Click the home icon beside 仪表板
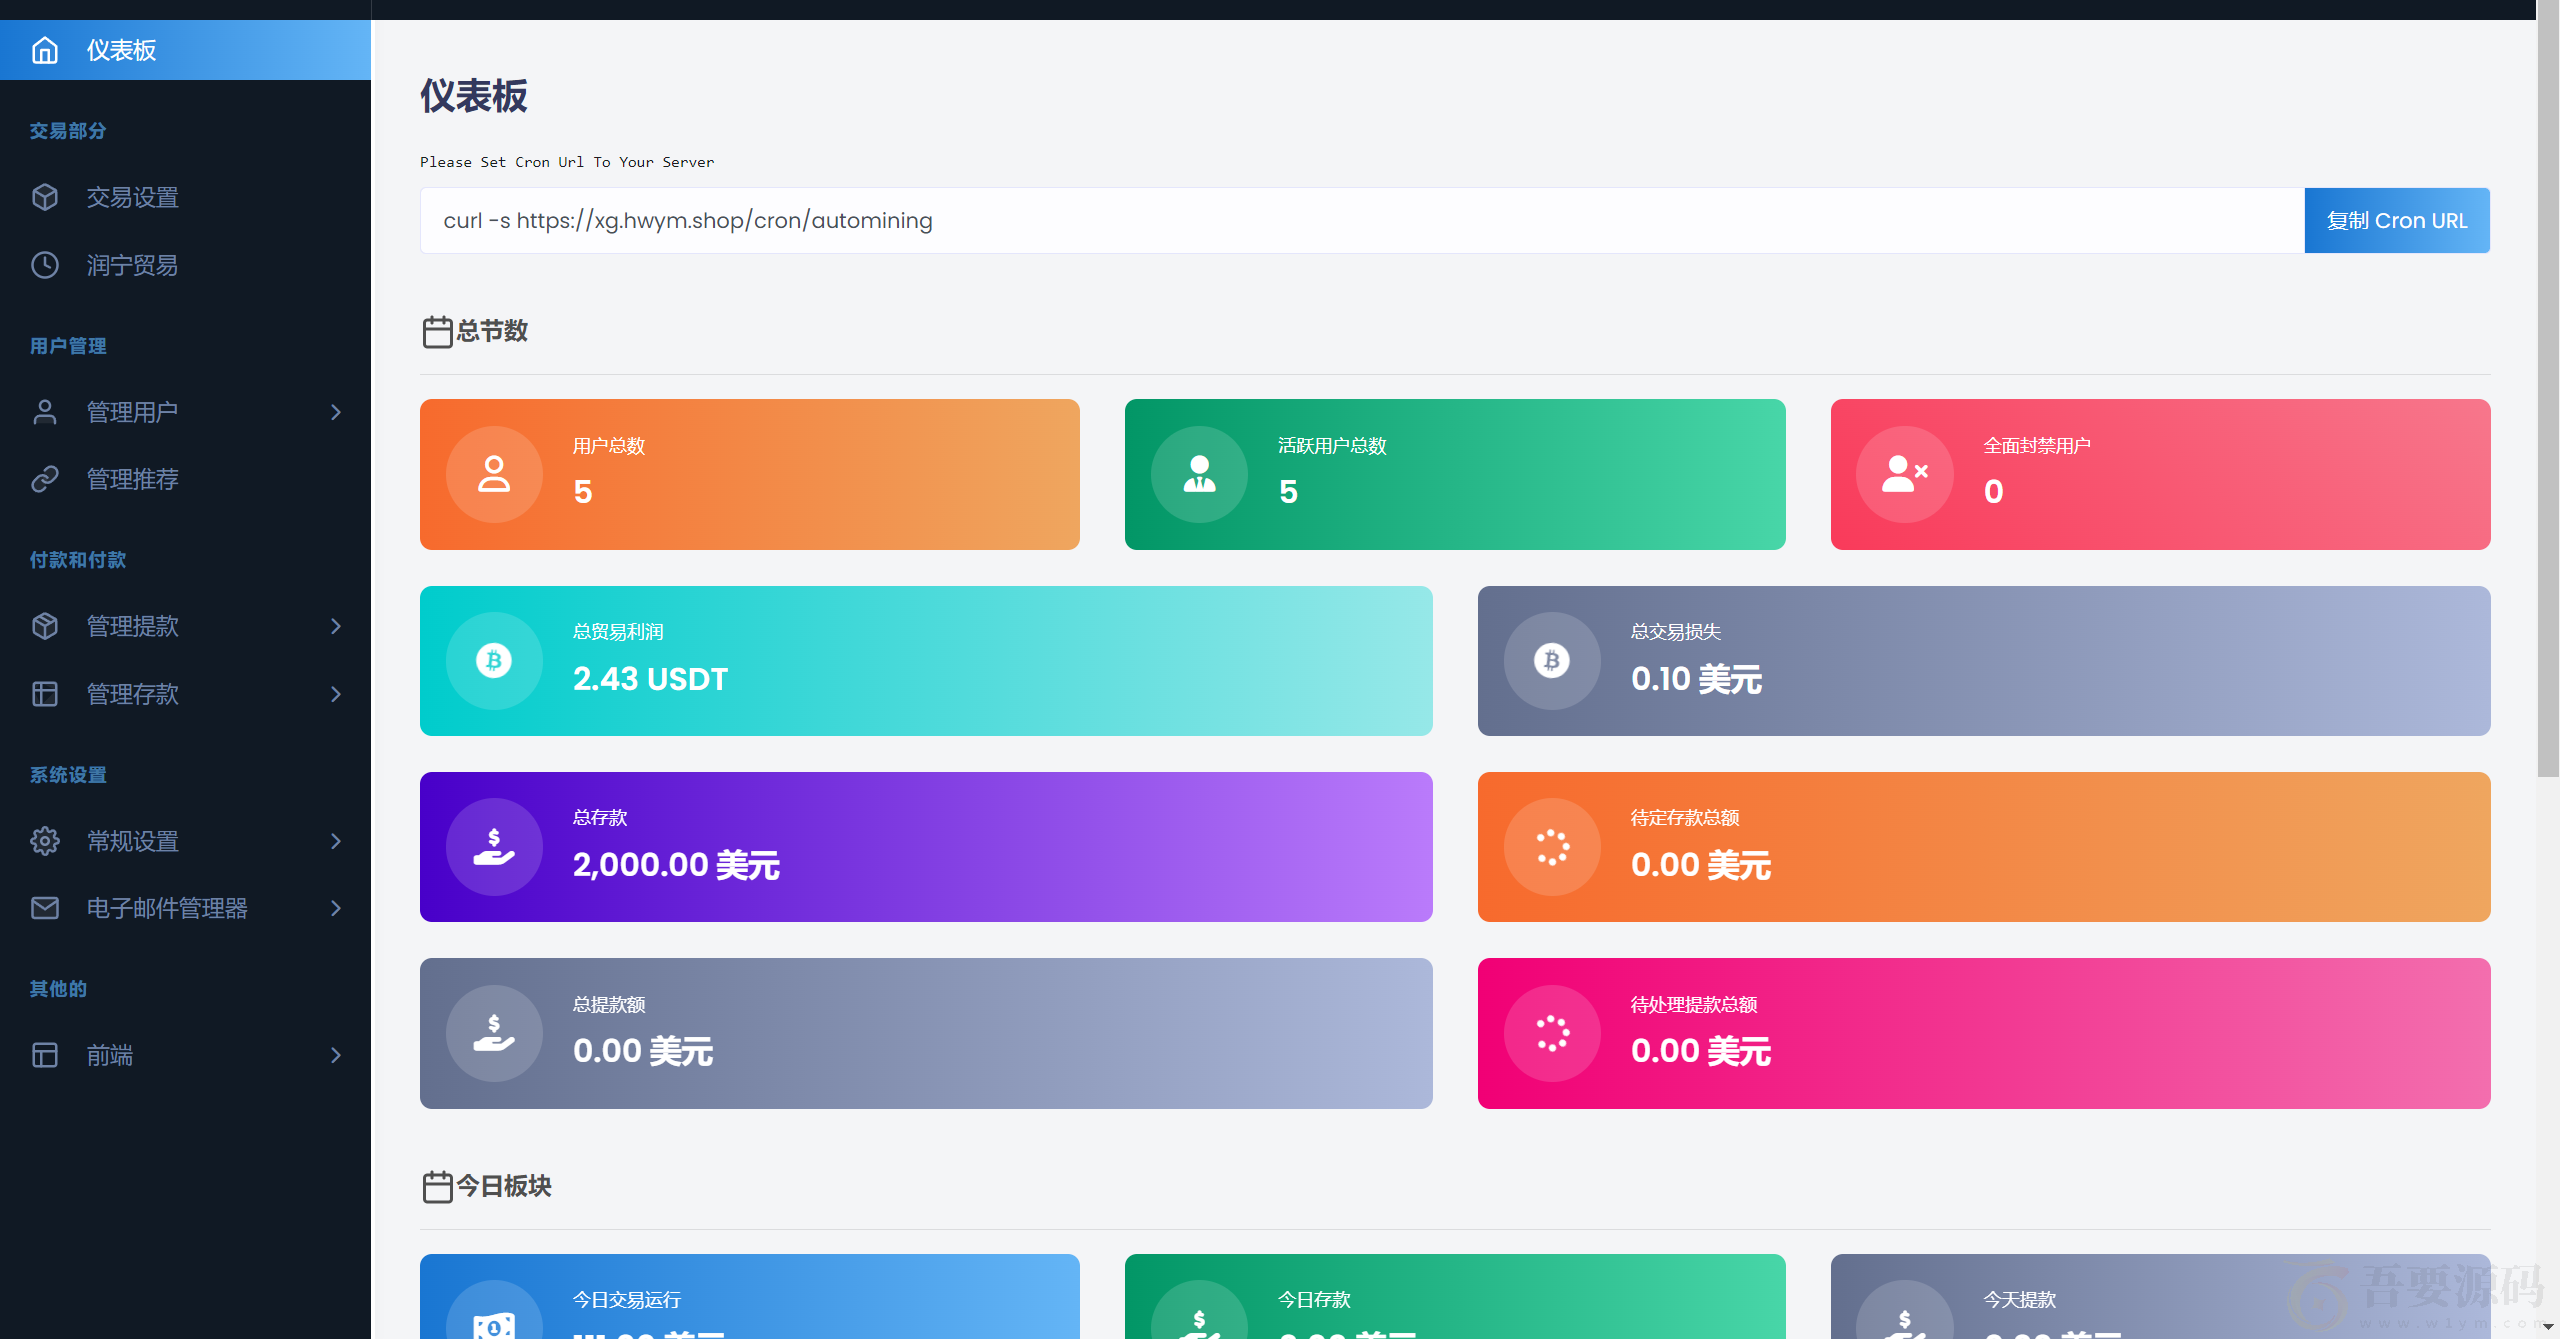 45,50
